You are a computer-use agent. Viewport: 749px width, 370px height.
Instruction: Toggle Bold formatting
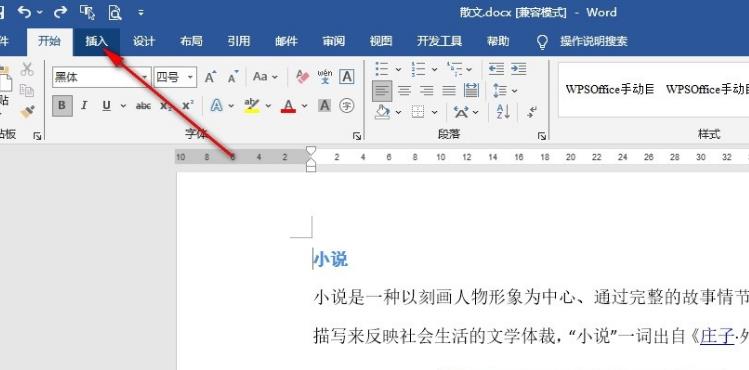pos(62,106)
